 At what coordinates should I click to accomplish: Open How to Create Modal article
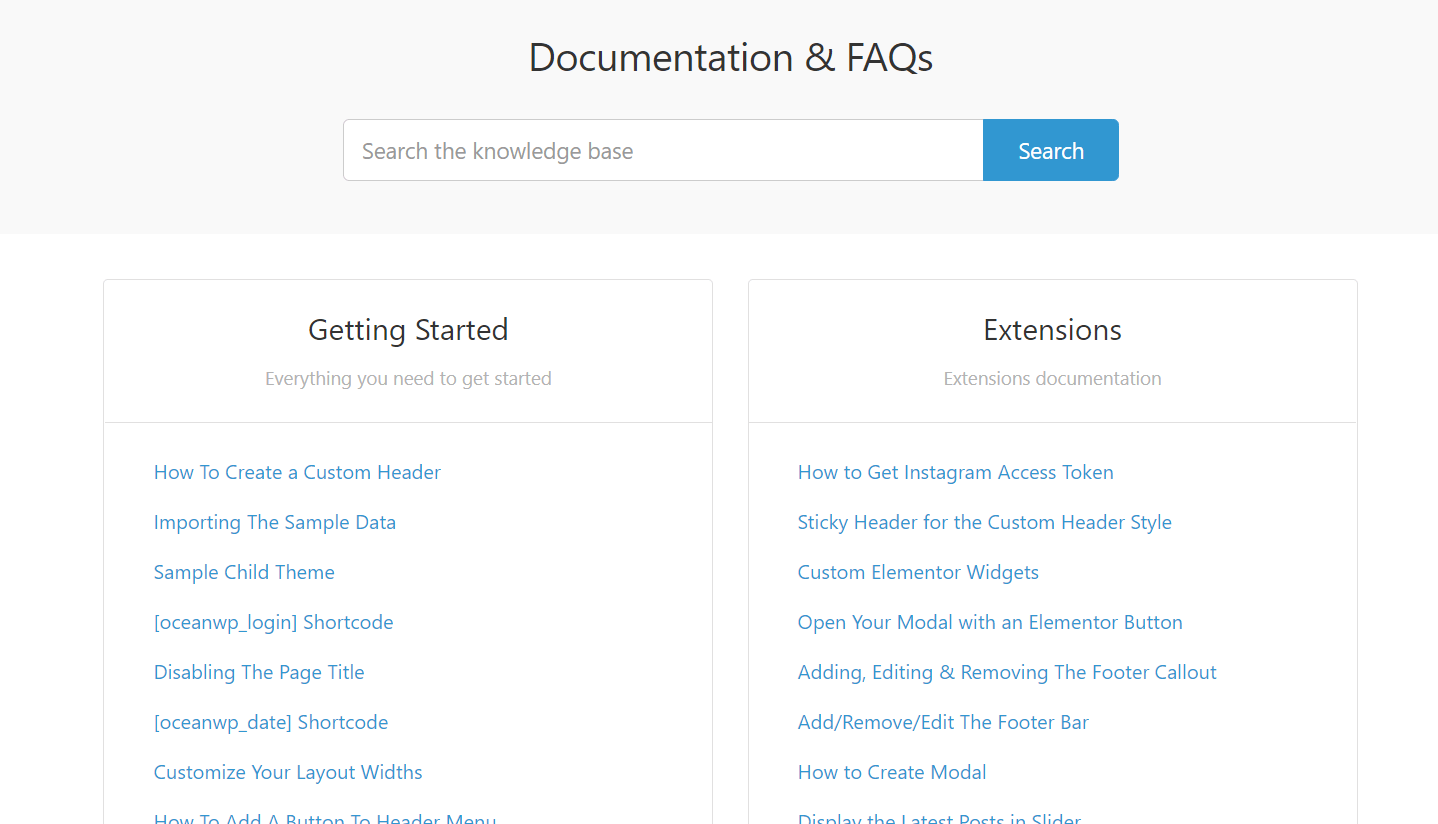pyautogui.click(x=892, y=772)
